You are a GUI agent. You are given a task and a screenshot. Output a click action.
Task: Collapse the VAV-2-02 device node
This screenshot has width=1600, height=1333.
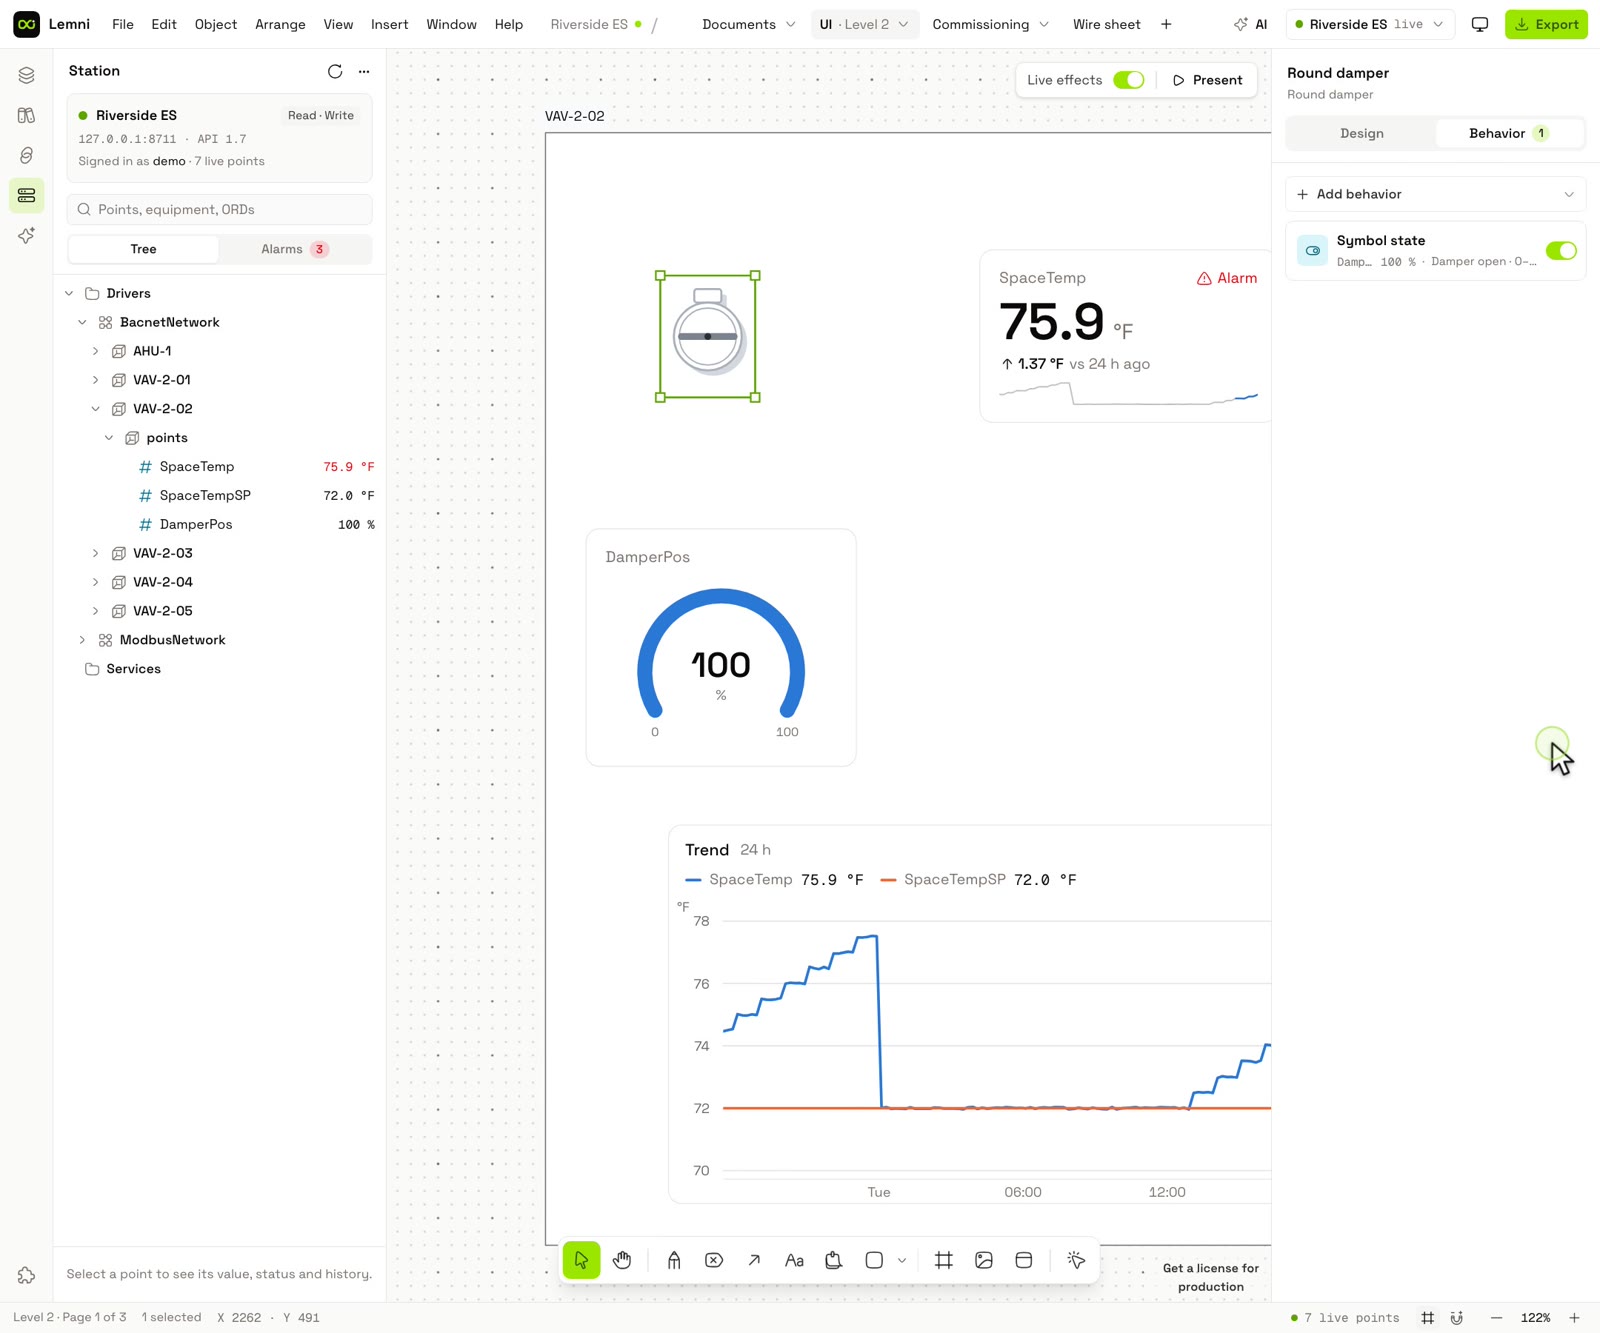click(96, 409)
